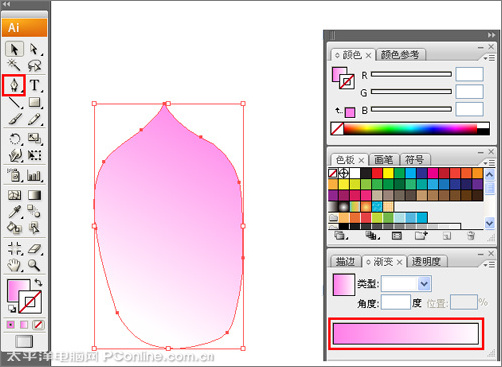Image resolution: width=502 pixels, height=367 pixels.
Task: Select the Lasso tool
Action: pos(34,66)
